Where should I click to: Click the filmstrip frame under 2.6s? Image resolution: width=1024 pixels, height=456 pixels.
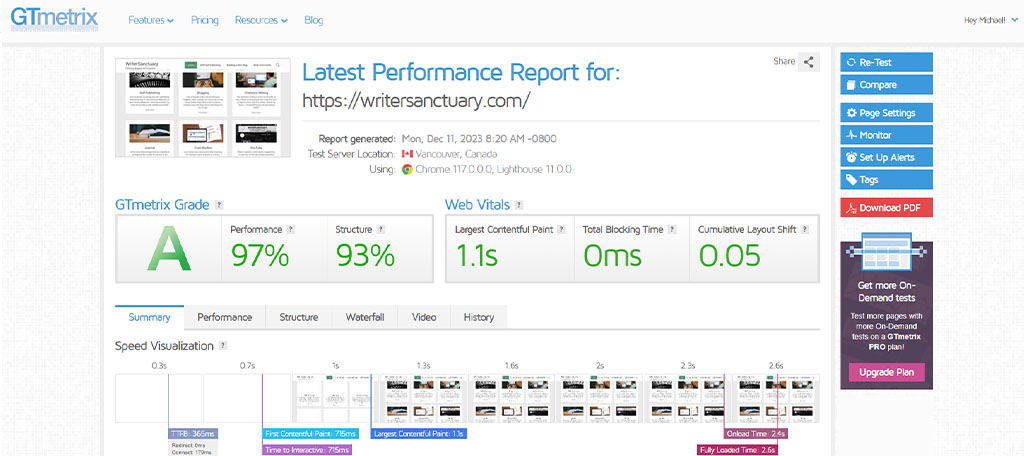776,399
